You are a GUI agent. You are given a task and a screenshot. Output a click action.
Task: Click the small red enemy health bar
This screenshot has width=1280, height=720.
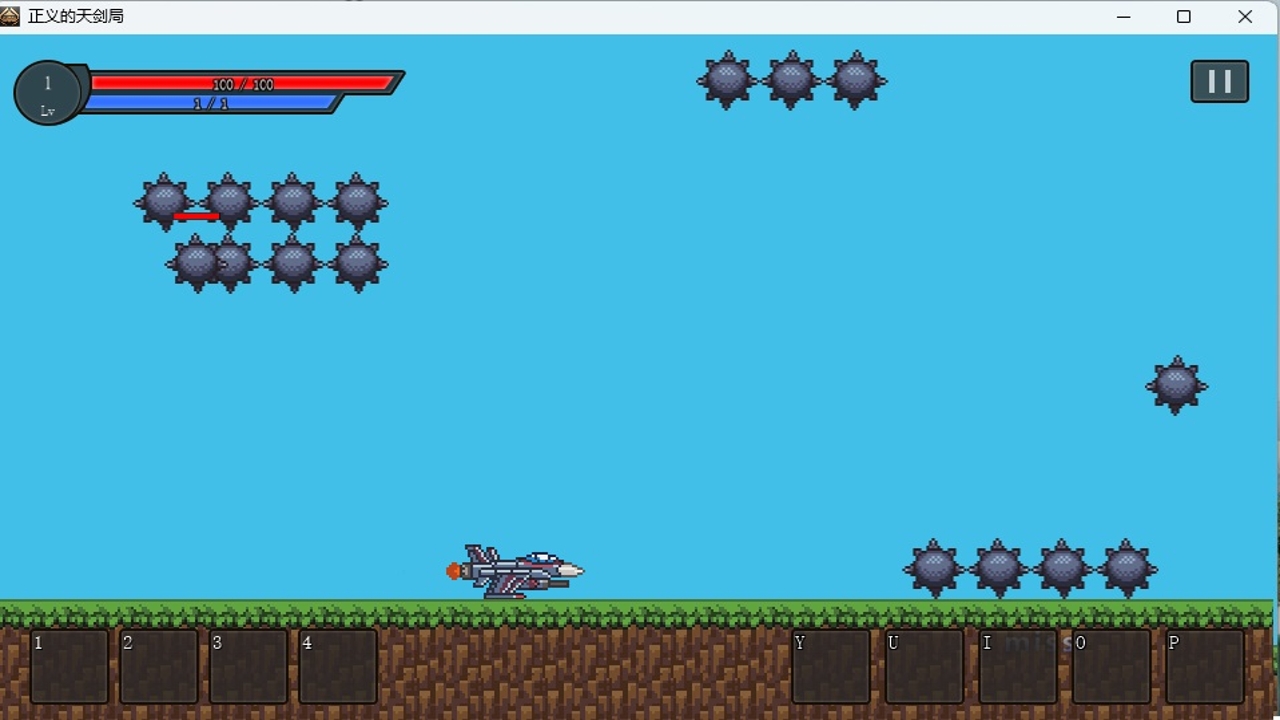coord(196,216)
